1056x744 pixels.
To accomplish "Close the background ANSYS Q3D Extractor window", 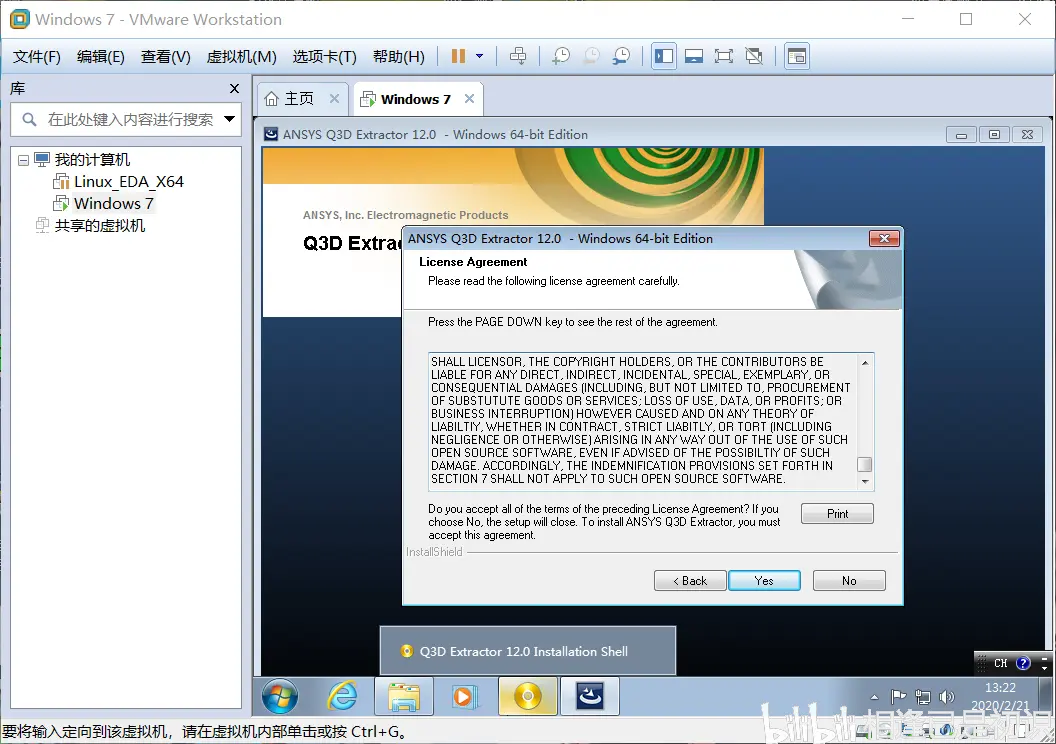I will click(1027, 135).
